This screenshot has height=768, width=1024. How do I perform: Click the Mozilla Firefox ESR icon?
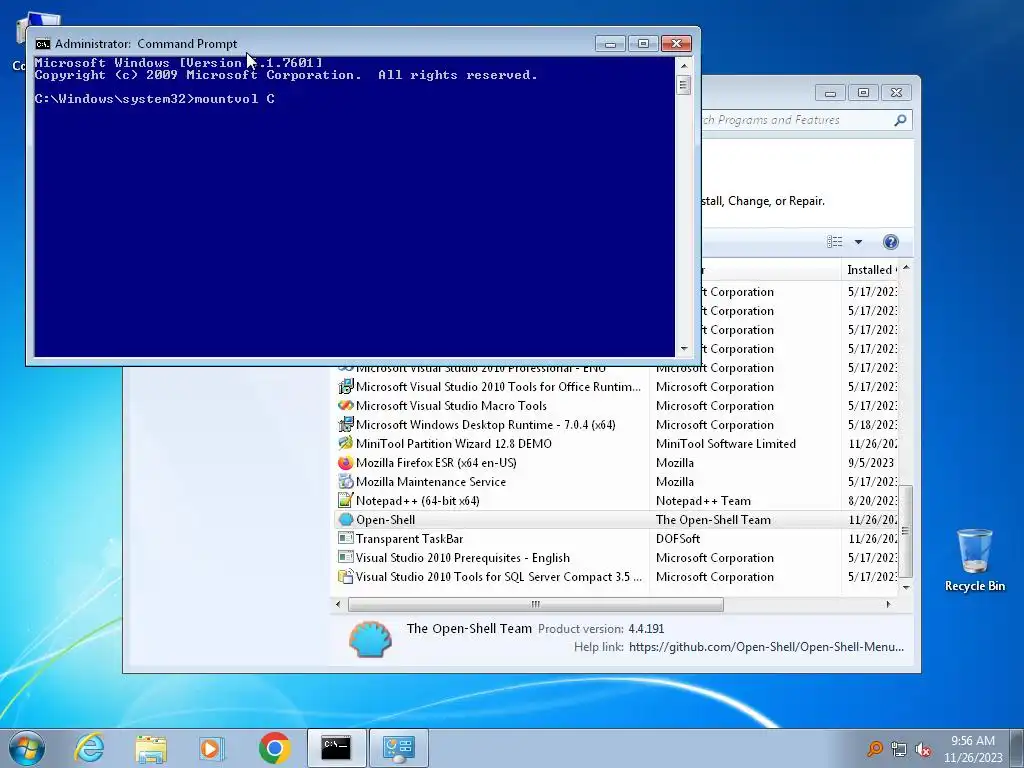[x=345, y=462]
